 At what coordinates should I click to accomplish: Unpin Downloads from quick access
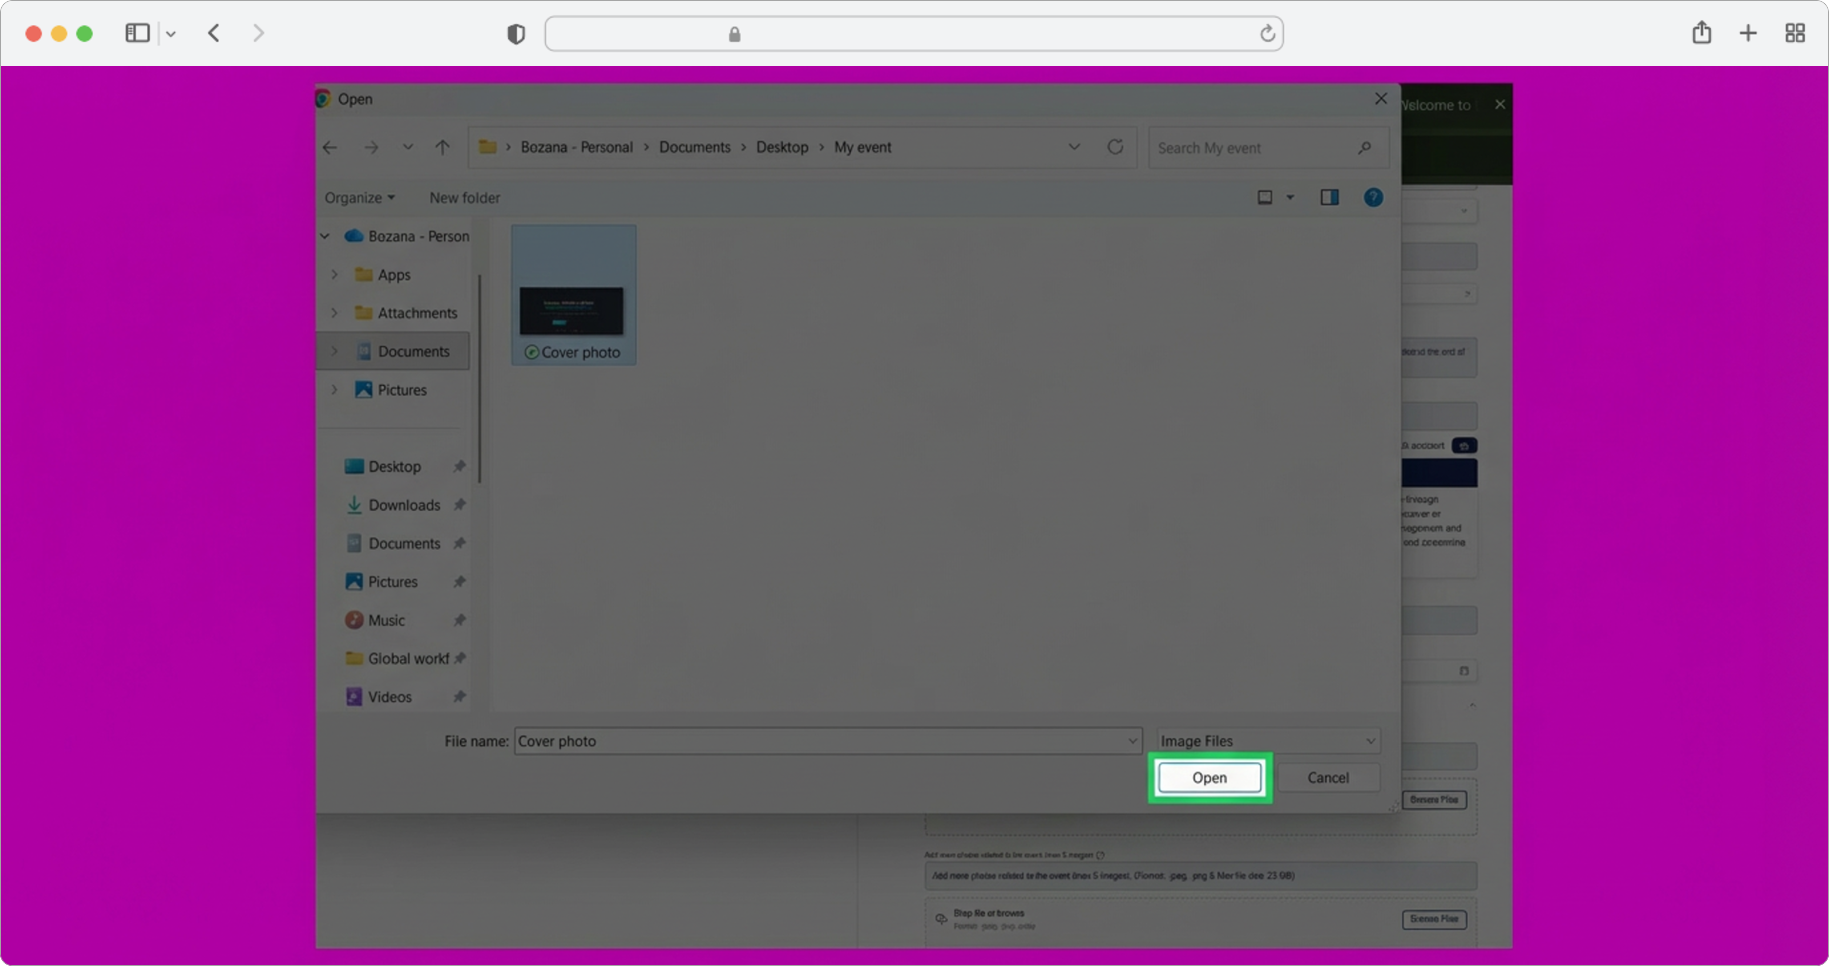pos(459,505)
